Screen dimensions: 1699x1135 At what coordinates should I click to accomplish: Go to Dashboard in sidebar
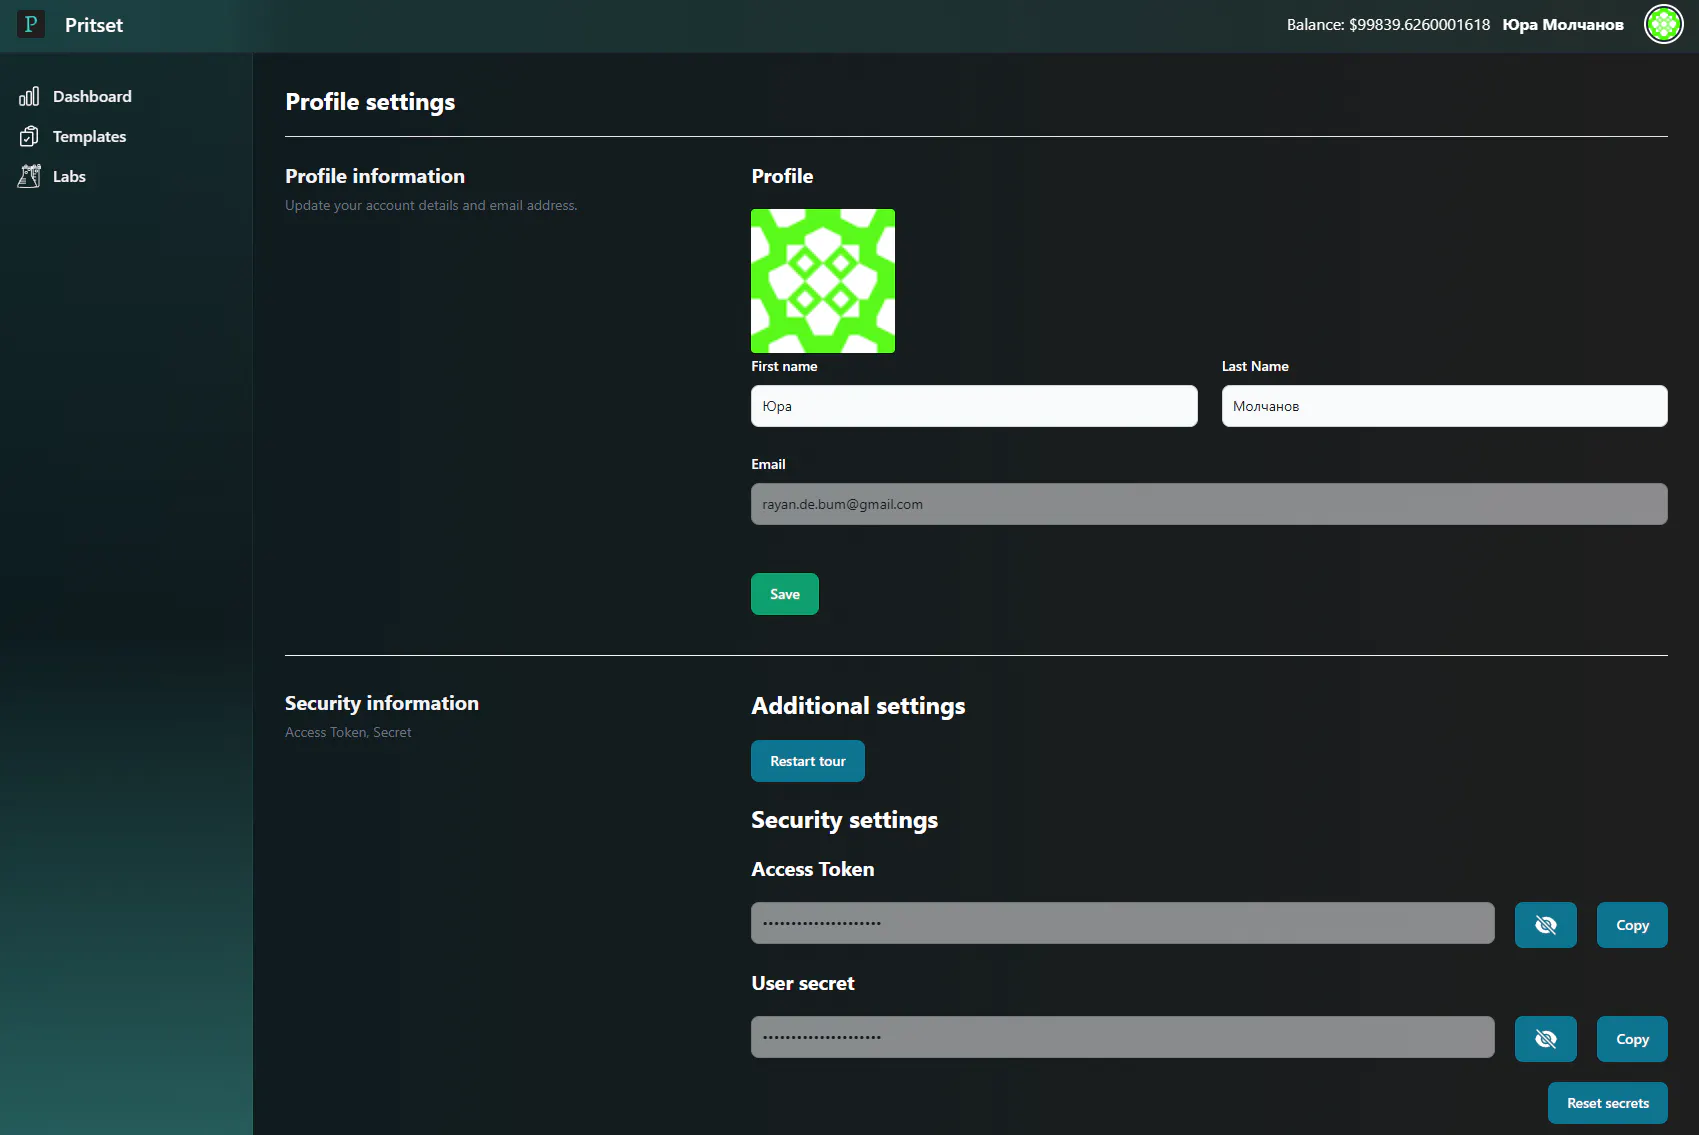(92, 96)
